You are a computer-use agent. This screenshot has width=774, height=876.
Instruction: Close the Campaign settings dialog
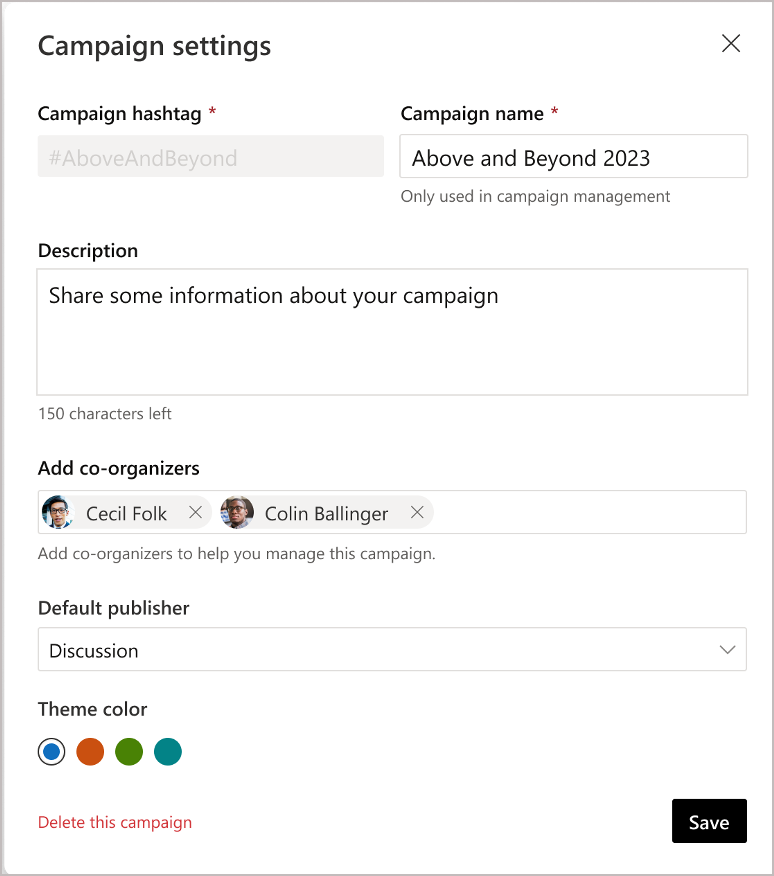[731, 44]
